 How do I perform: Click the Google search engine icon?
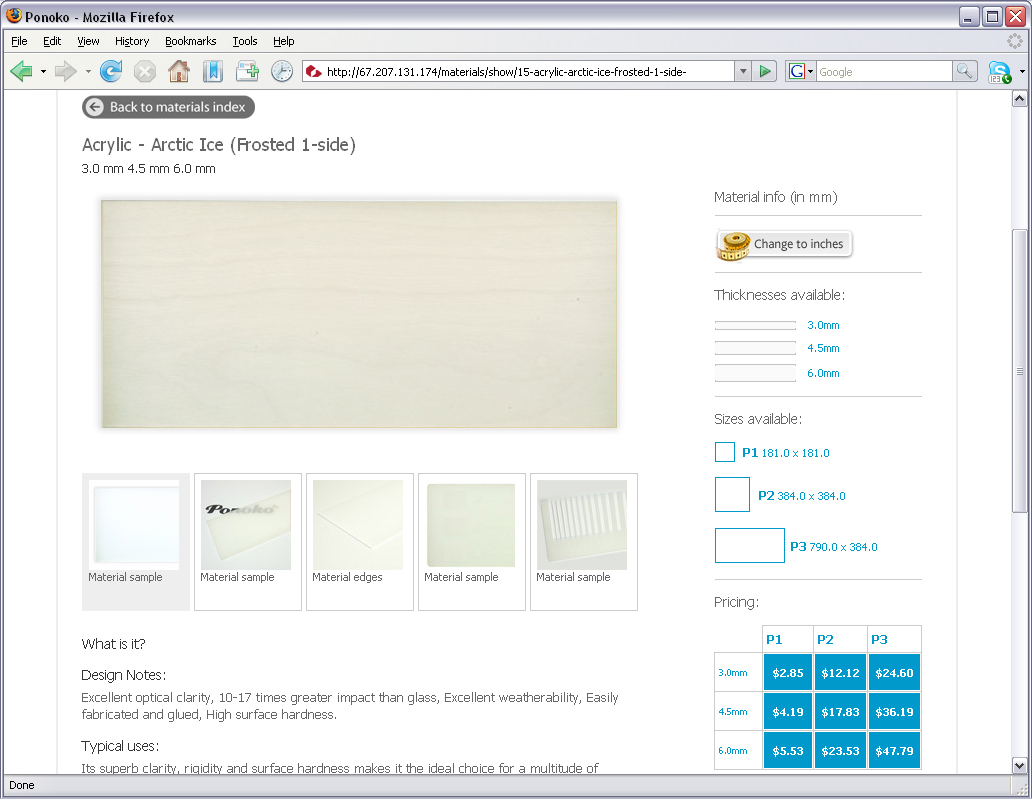pyautogui.click(x=796, y=71)
